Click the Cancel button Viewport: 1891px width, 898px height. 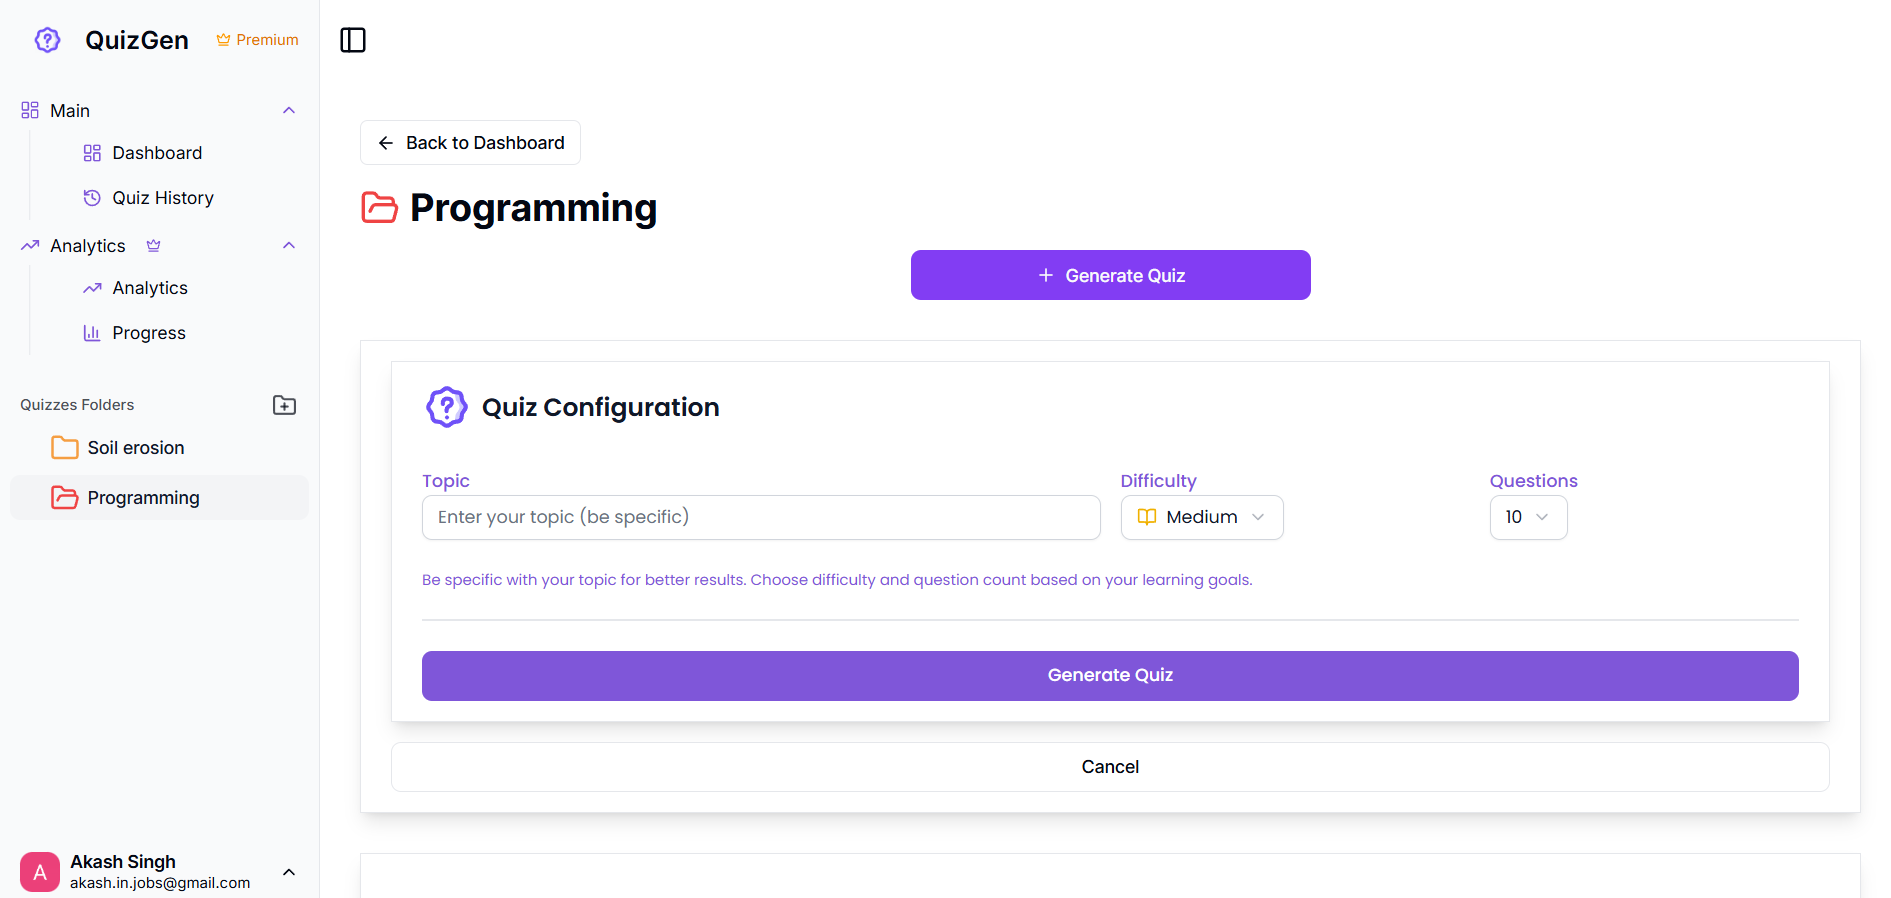[x=1110, y=767]
